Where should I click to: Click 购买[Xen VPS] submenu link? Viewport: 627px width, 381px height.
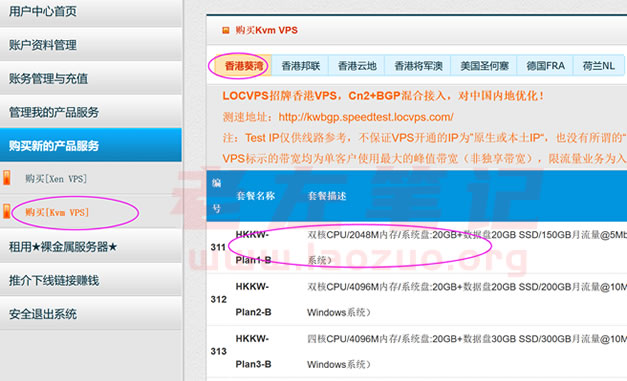click(x=56, y=179)
